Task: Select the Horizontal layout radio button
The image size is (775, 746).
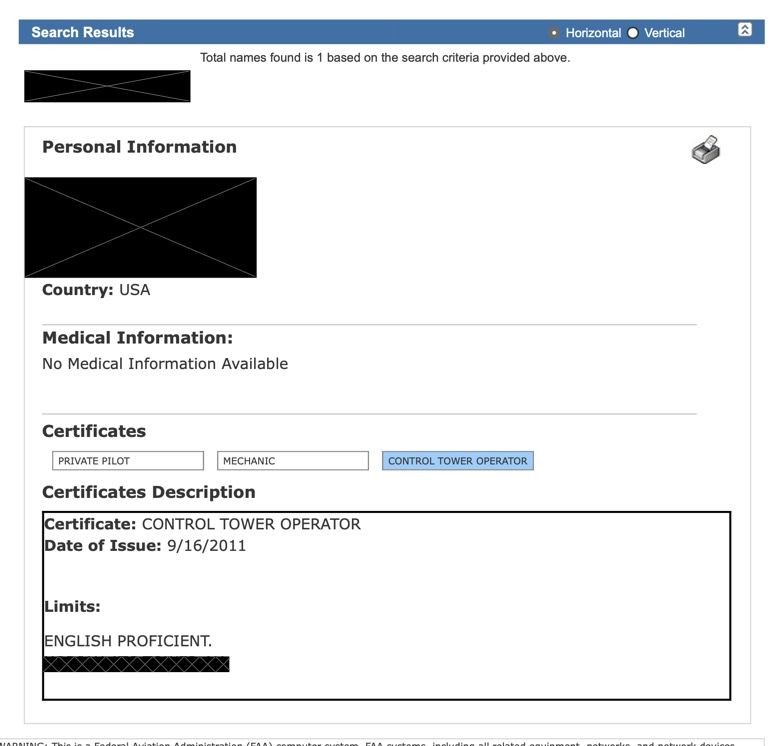Action: tap(555, 33)
